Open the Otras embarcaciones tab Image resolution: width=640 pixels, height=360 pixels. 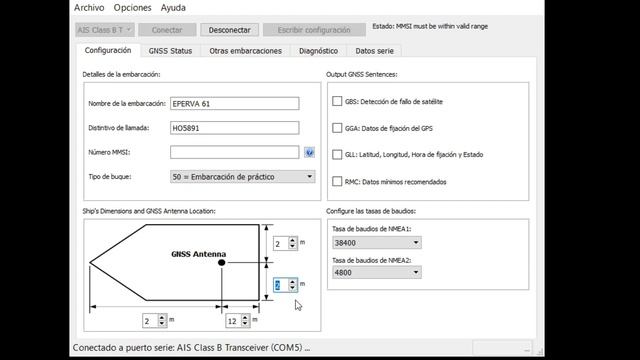point(245,51)
